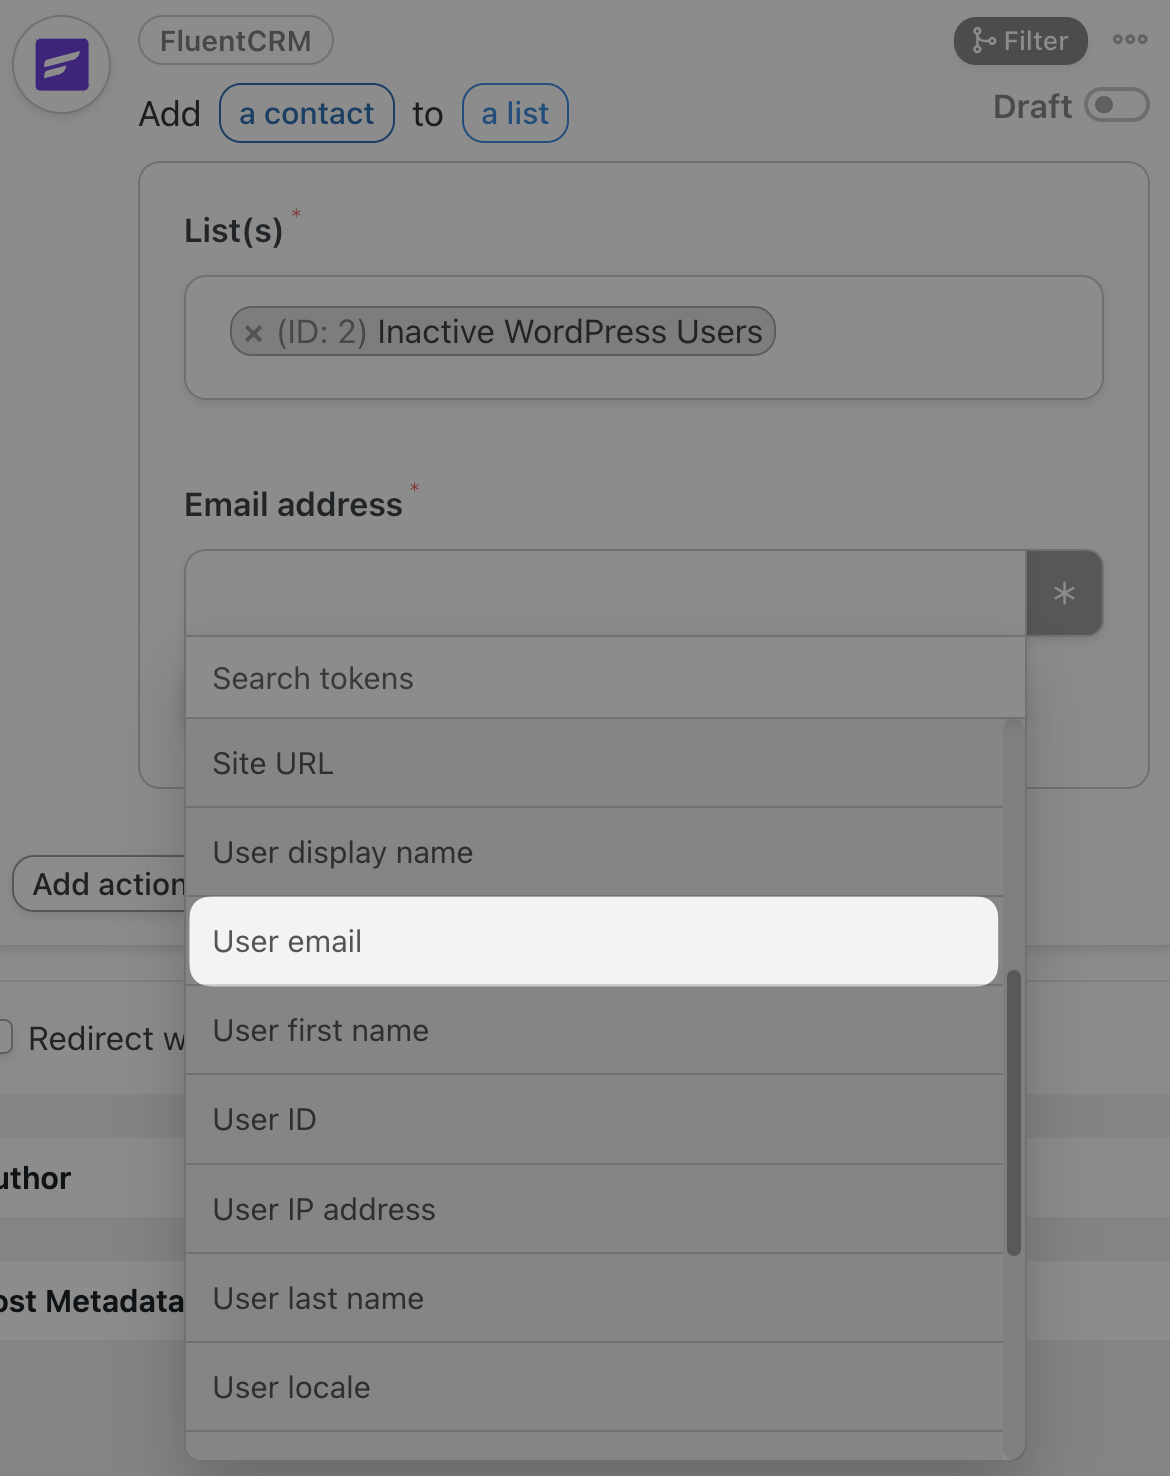Select the User ID token

[x=595, y=1119]
